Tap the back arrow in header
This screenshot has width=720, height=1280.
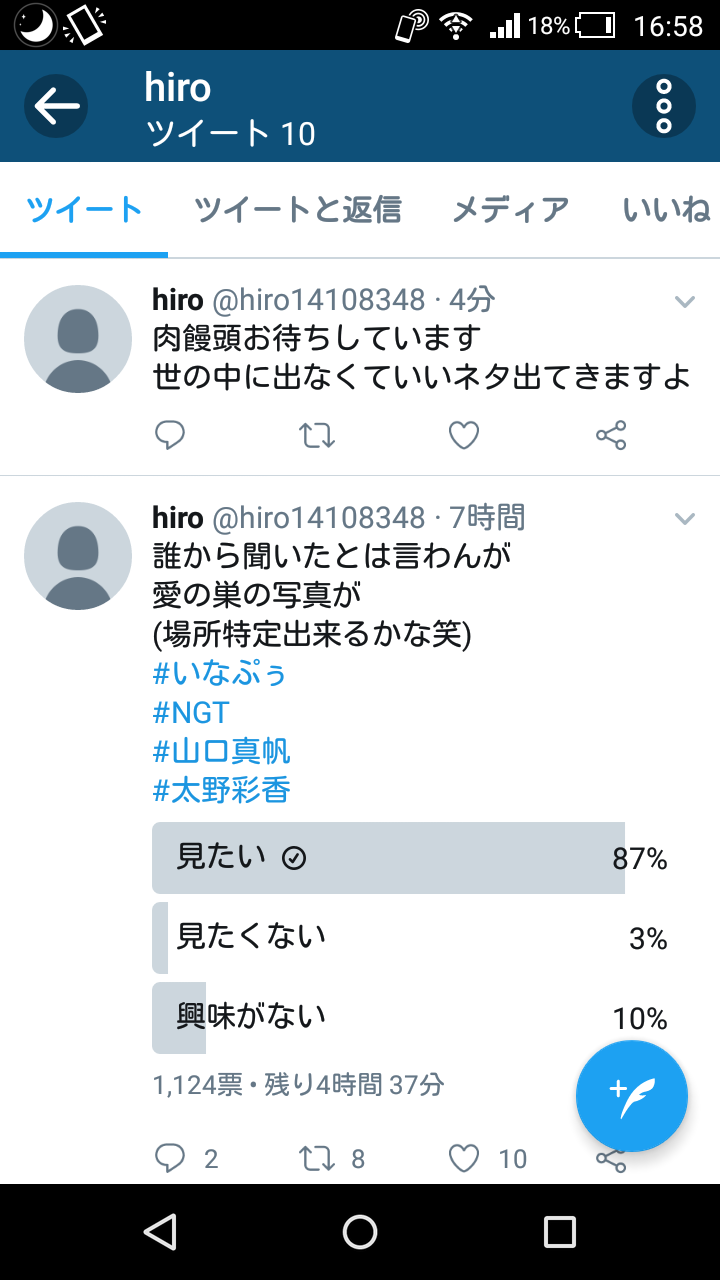click(x=56, y=106)
